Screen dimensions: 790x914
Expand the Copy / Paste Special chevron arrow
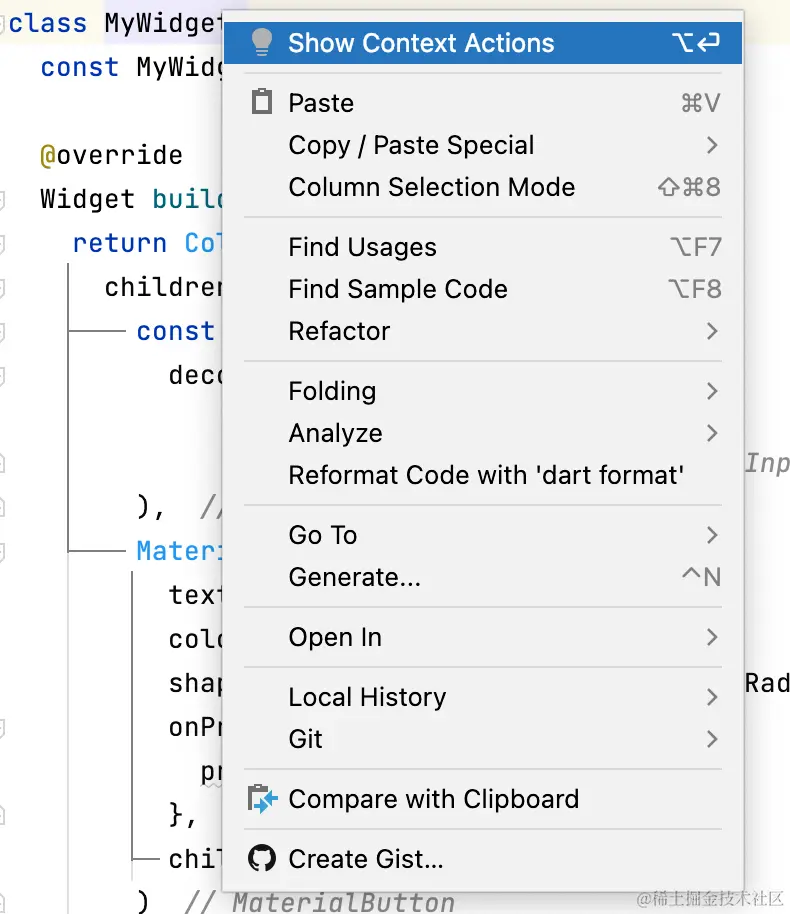pyautogui.click(x=712, y=145)
